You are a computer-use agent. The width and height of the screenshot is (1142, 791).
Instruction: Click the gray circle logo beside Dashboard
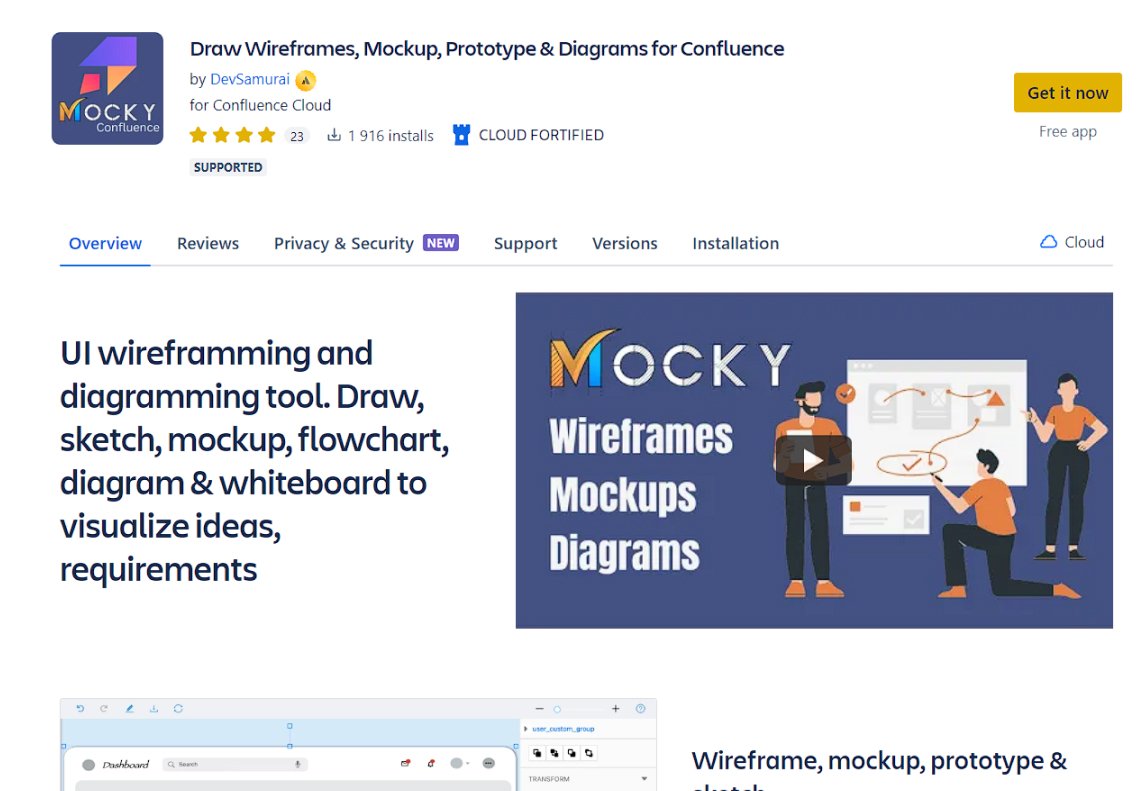[89, 765]
